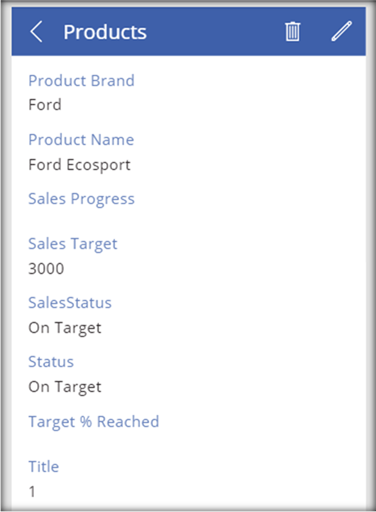
Task: Click the back arrow icon
Action: tap(36, 31)
